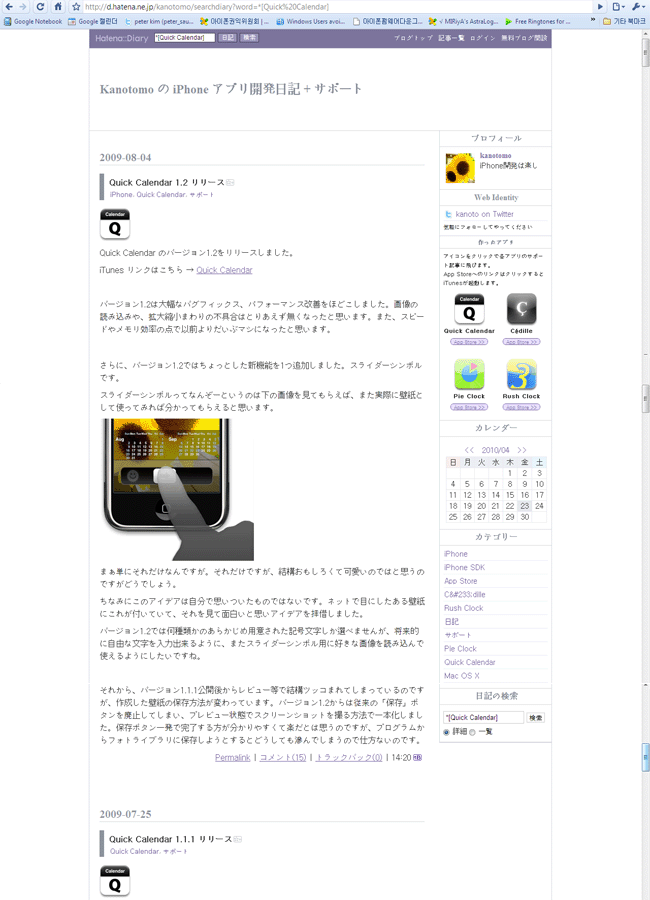Click the App Store button under Pie Clock
650x900 pixels.
tap(469, 407)
